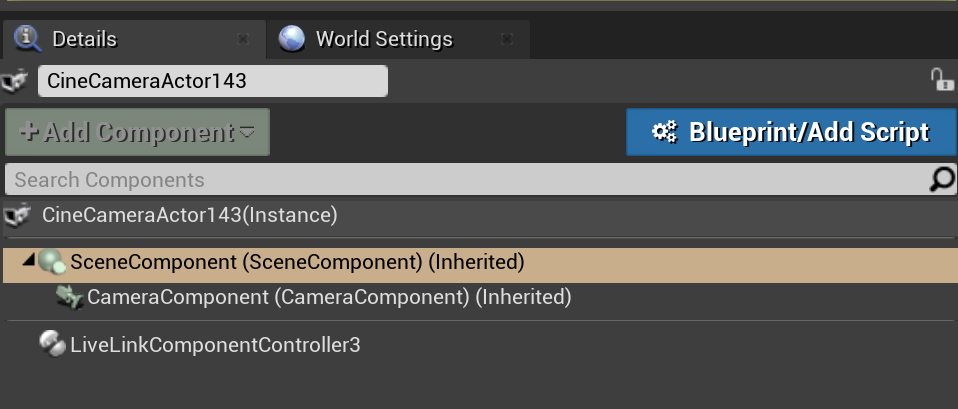Toggle the actor lock padlock icon
Screen dimensions: 958x409
point(940,81)
